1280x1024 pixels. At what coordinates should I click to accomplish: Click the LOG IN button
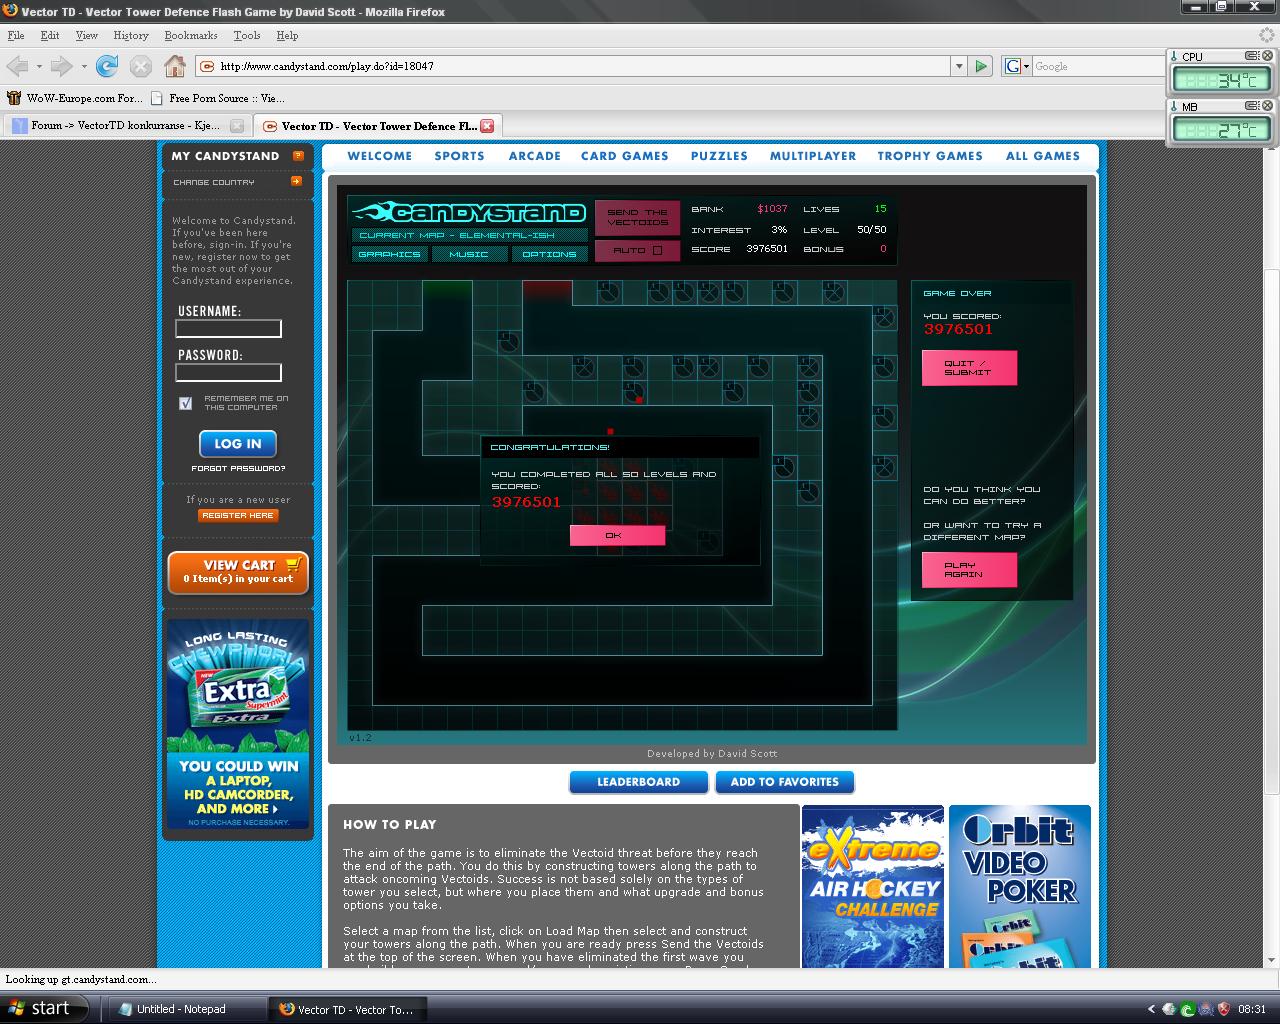click(238, 444)
